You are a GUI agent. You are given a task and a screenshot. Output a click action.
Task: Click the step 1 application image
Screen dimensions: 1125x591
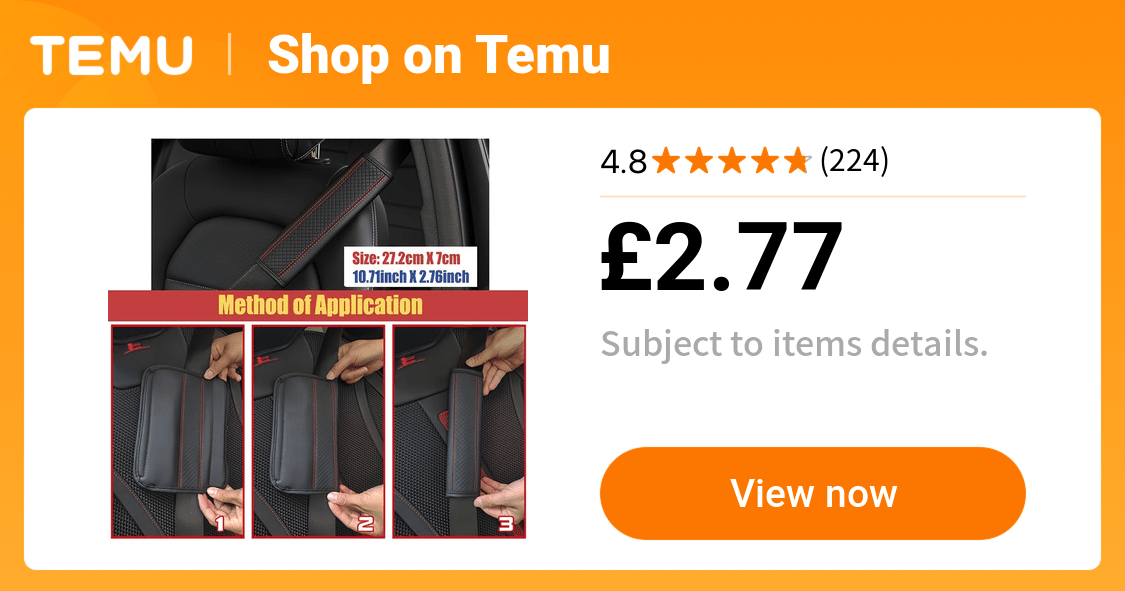coord(177,431)
